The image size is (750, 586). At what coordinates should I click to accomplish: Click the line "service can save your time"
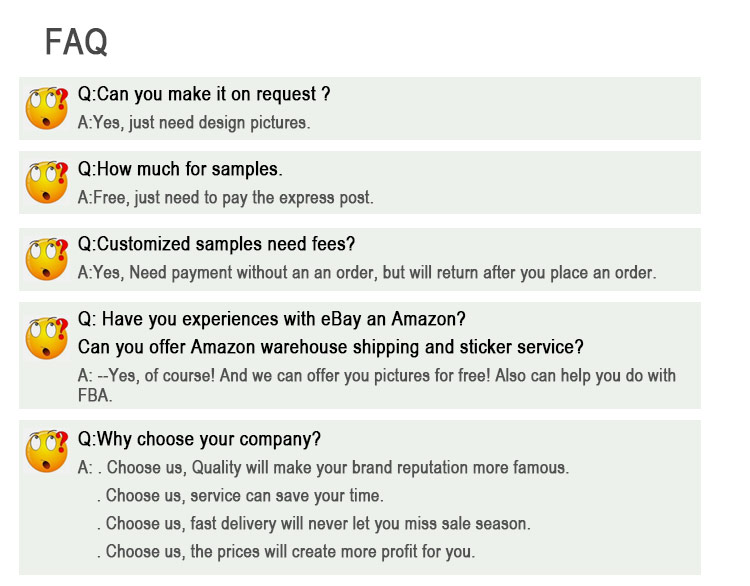[240, 495]
